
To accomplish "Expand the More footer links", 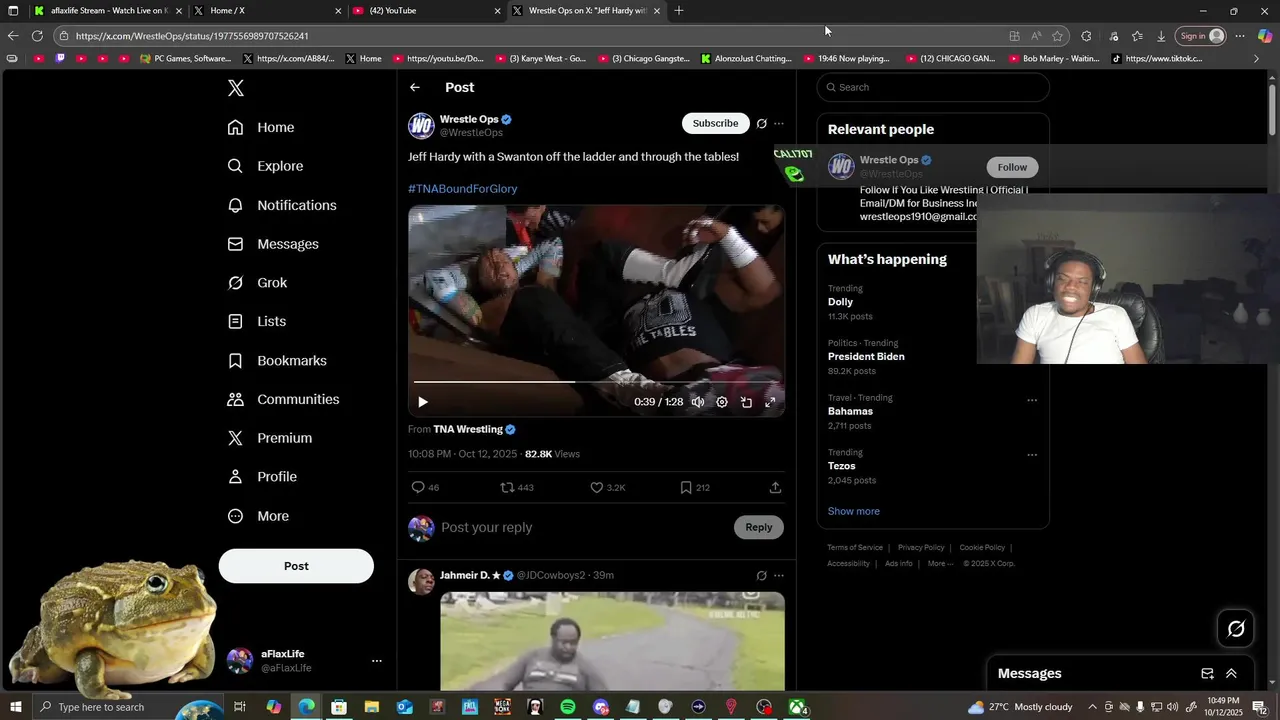I will click(x=940, y=564).
